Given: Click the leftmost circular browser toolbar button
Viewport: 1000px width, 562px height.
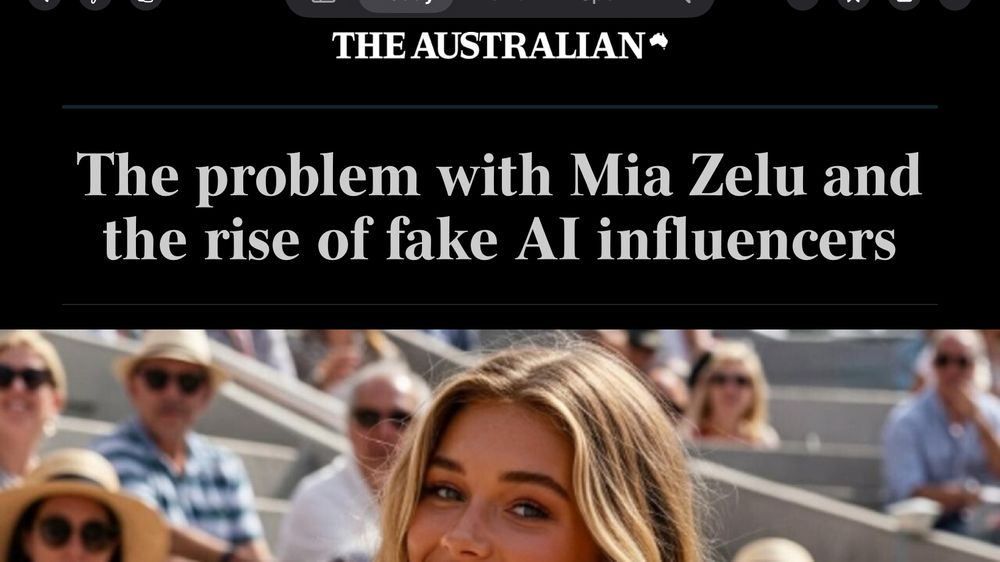Looking at the screenshot, I should tap(45, 3).
